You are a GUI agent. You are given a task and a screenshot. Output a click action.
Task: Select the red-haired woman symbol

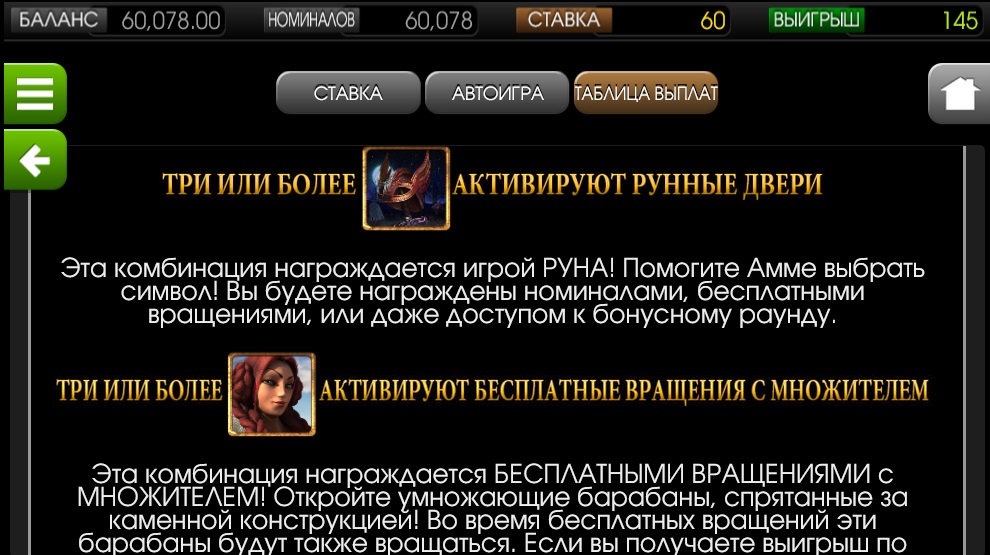point(271,394)
